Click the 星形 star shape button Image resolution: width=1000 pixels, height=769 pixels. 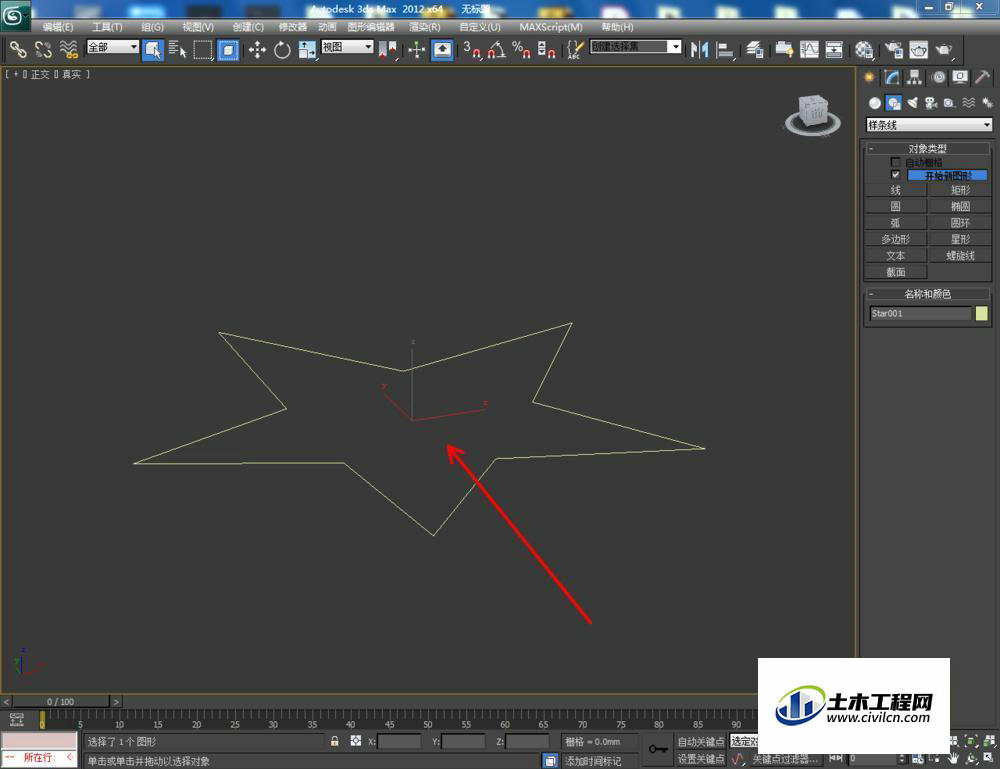coord(960,239)
